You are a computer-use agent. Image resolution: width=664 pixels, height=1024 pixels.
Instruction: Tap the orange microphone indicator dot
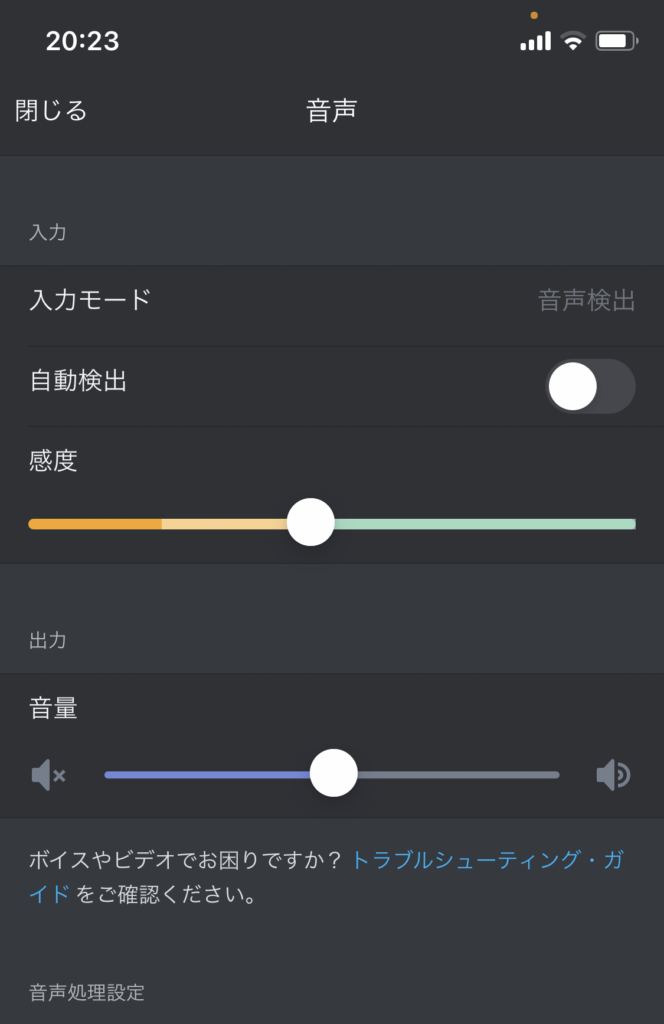point(534,15)
